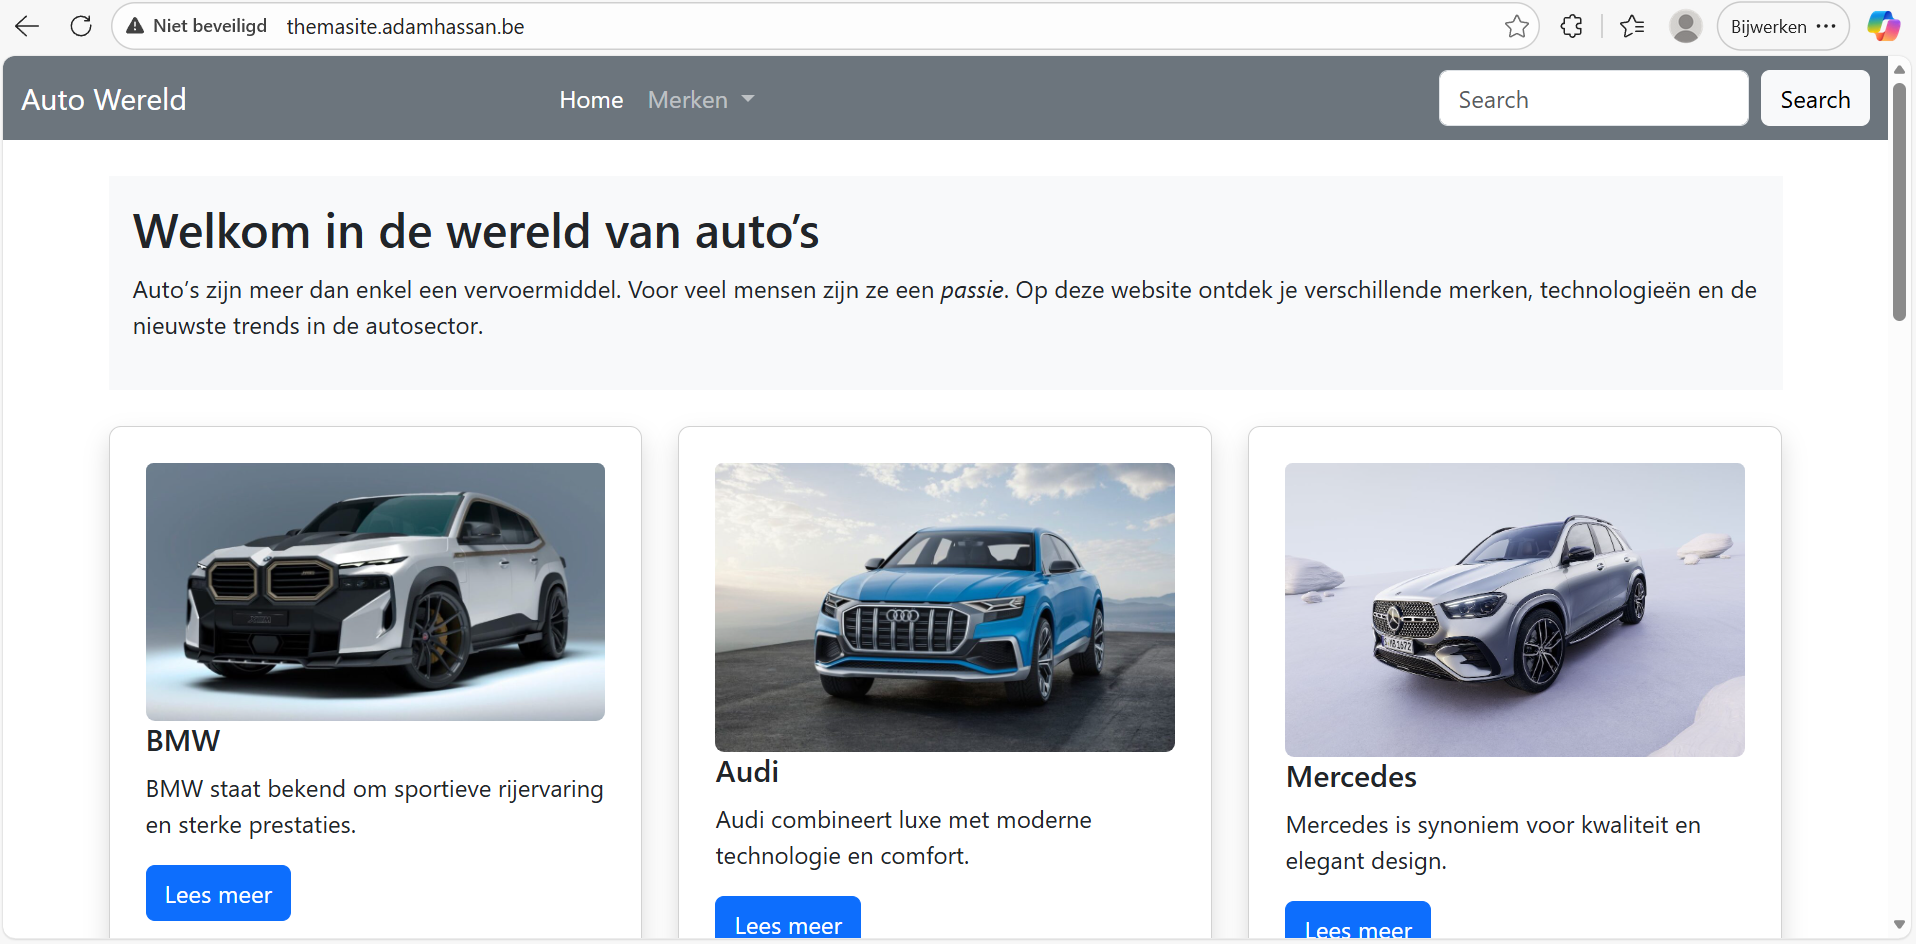Launch Copilot from the toolbar icon

(x=1883, y=26)
